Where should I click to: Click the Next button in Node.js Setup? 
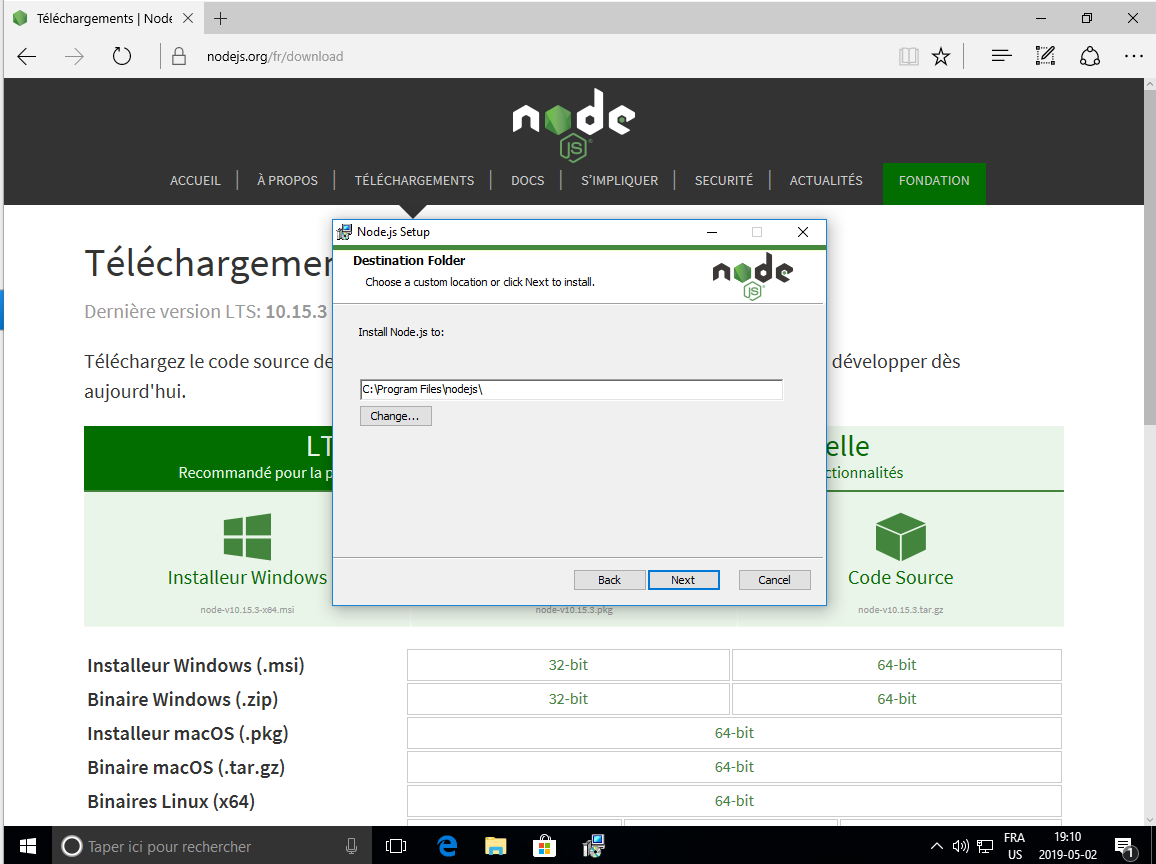point(683,580)
